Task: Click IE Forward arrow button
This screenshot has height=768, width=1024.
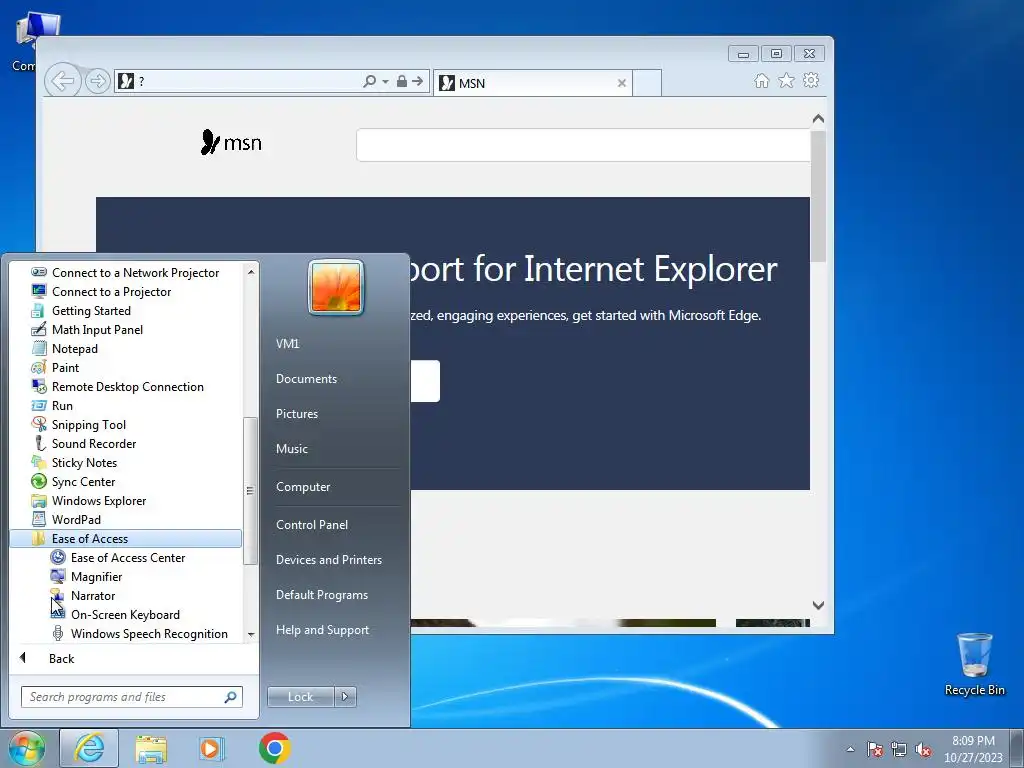Action: point(97,81)
